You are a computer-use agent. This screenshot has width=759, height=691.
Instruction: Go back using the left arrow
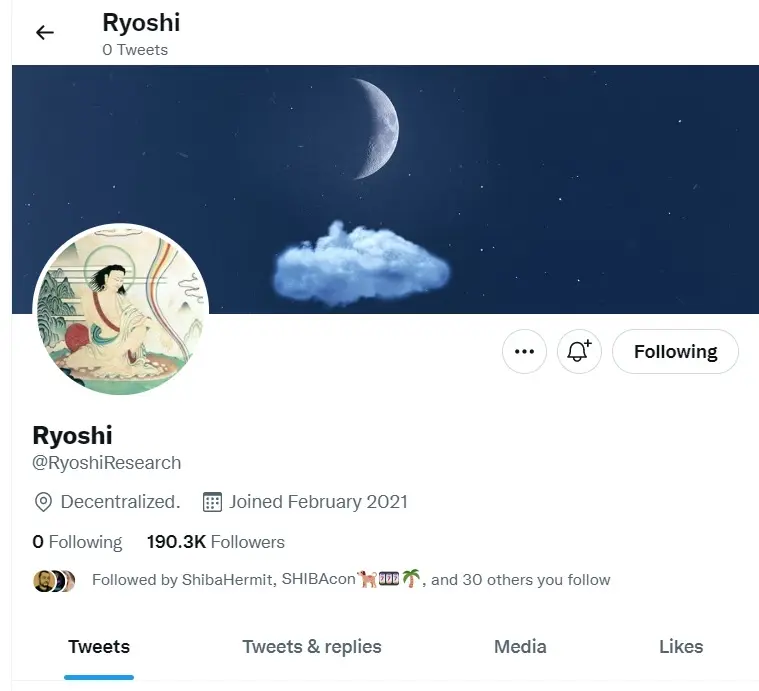(x=45, y=32)
